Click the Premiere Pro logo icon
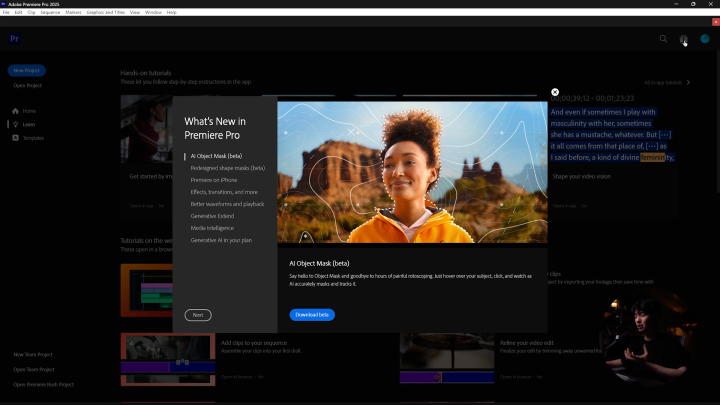The image size is (720, 405). pyautogui.click(x=15, y=39)
